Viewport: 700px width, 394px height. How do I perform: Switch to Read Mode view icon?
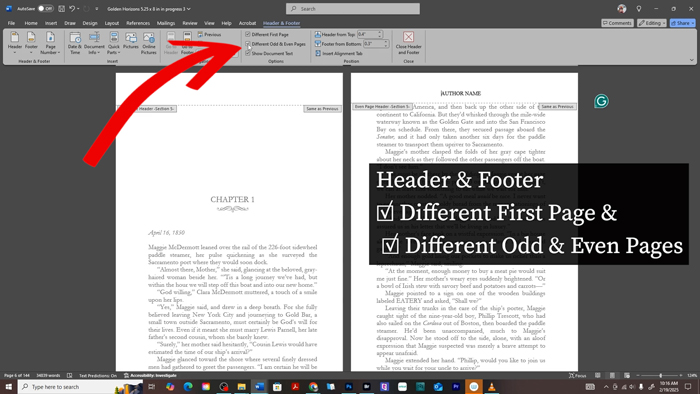coord(598,376)
